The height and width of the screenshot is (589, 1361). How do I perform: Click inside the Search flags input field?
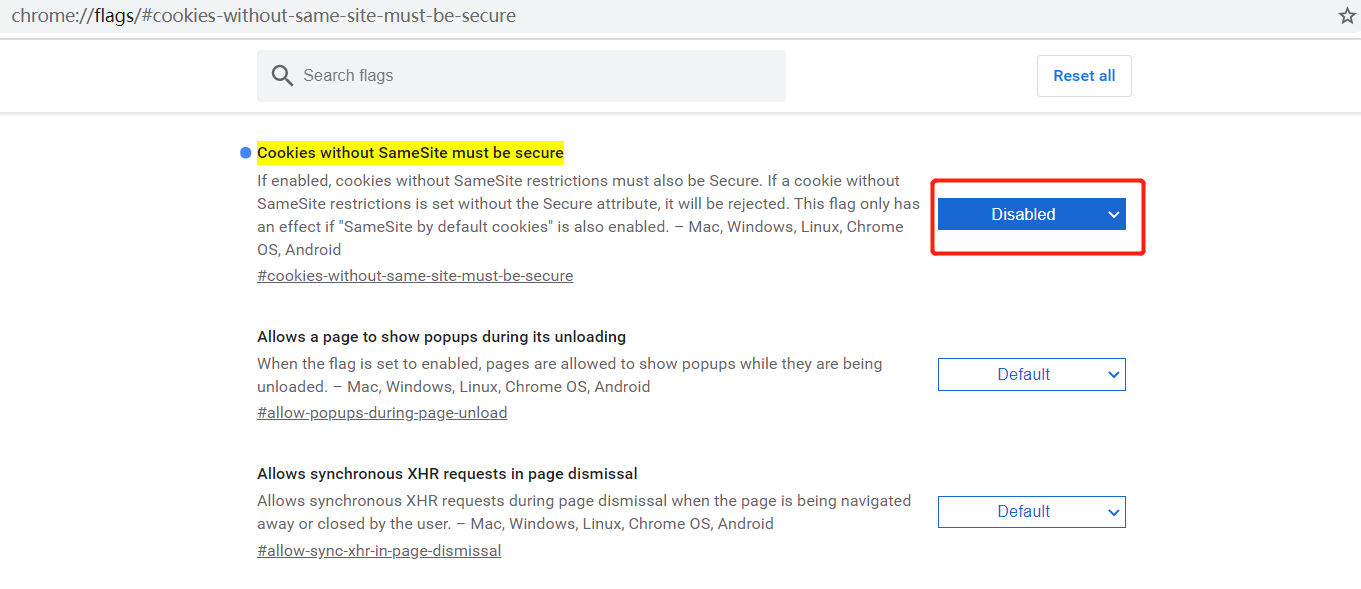click(x=520, y=75)
